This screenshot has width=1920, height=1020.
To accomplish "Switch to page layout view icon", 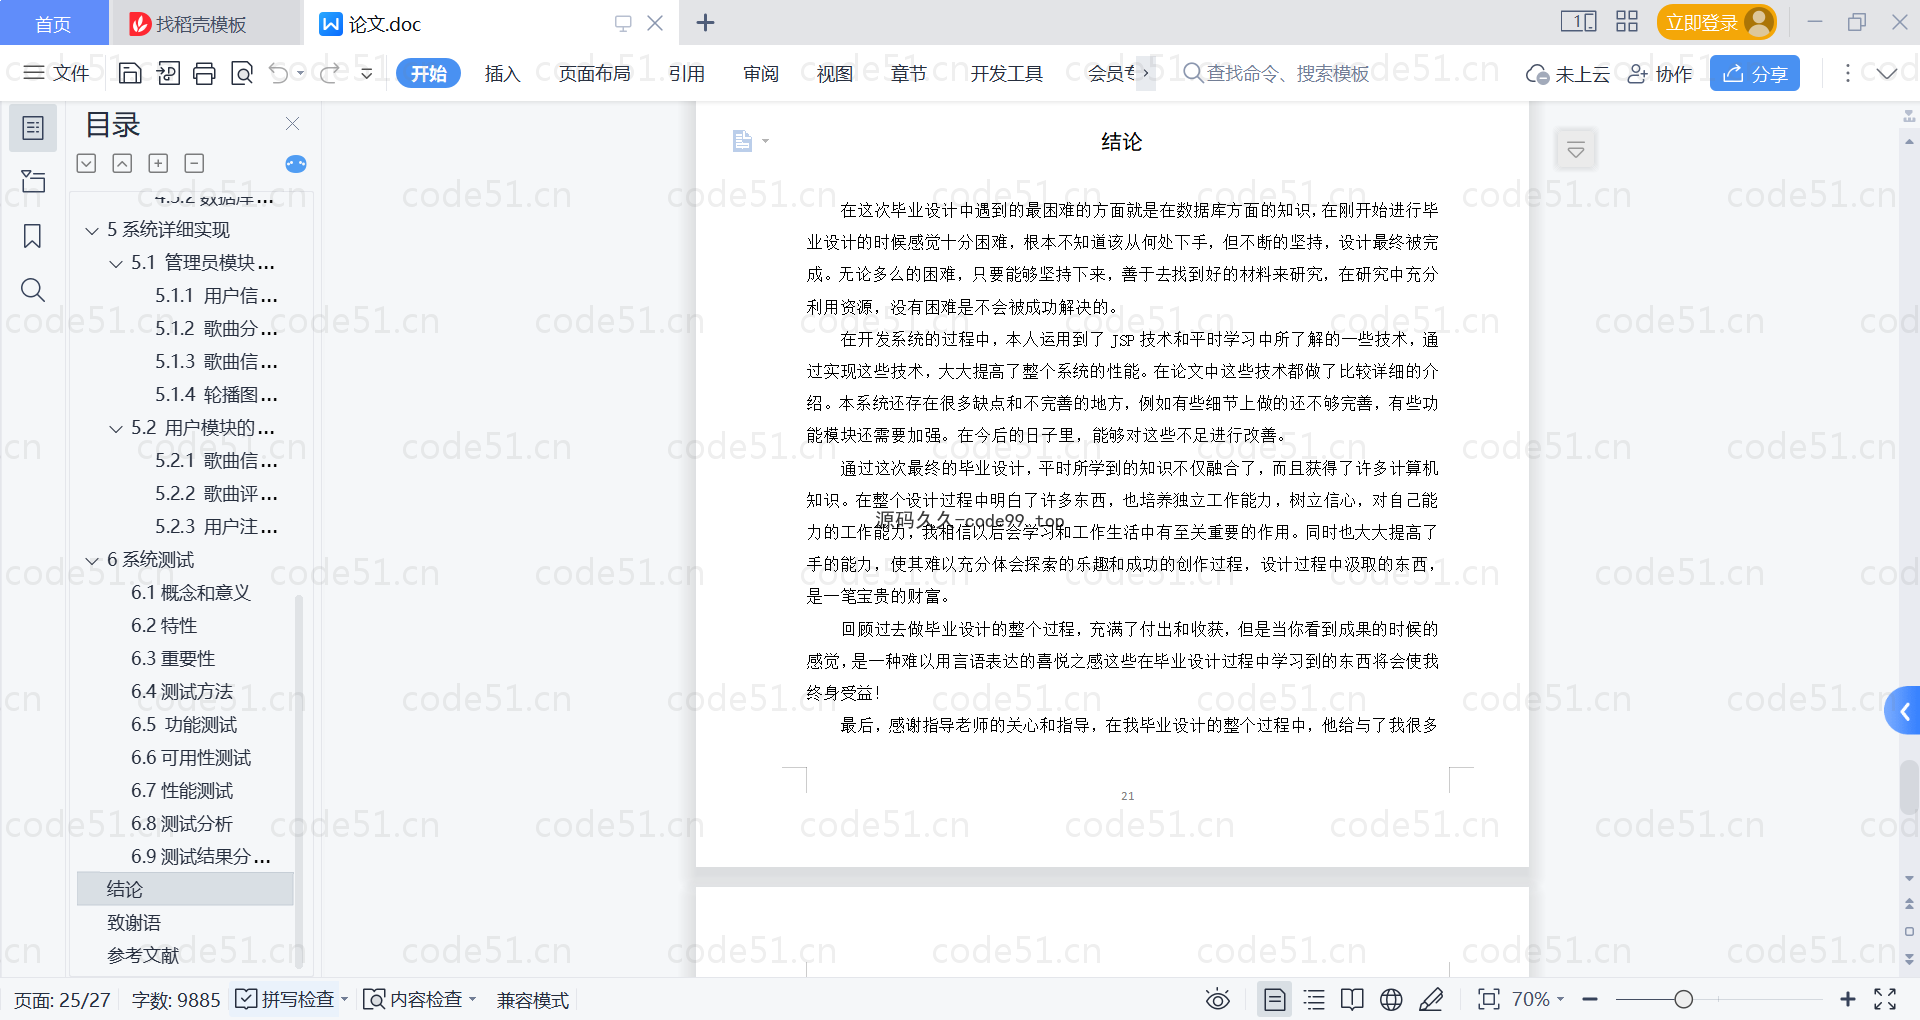I will (1275, 999).
